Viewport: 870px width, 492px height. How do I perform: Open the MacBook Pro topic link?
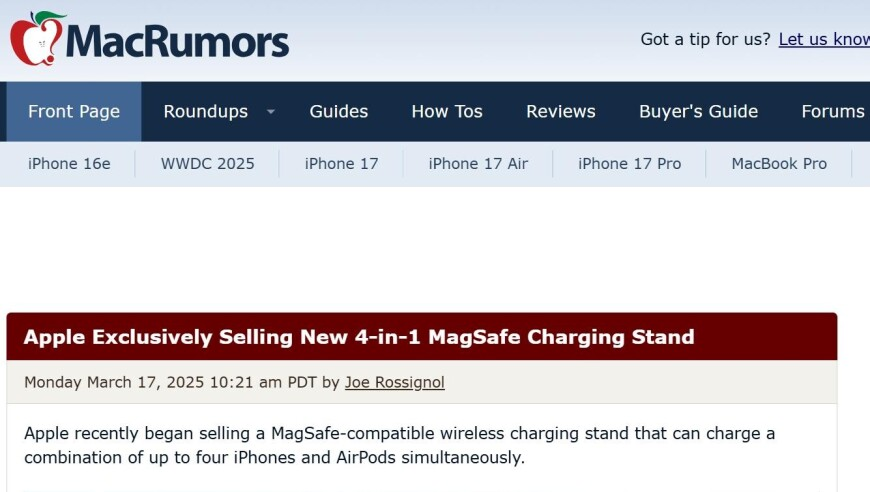click(x=779, y=164)
